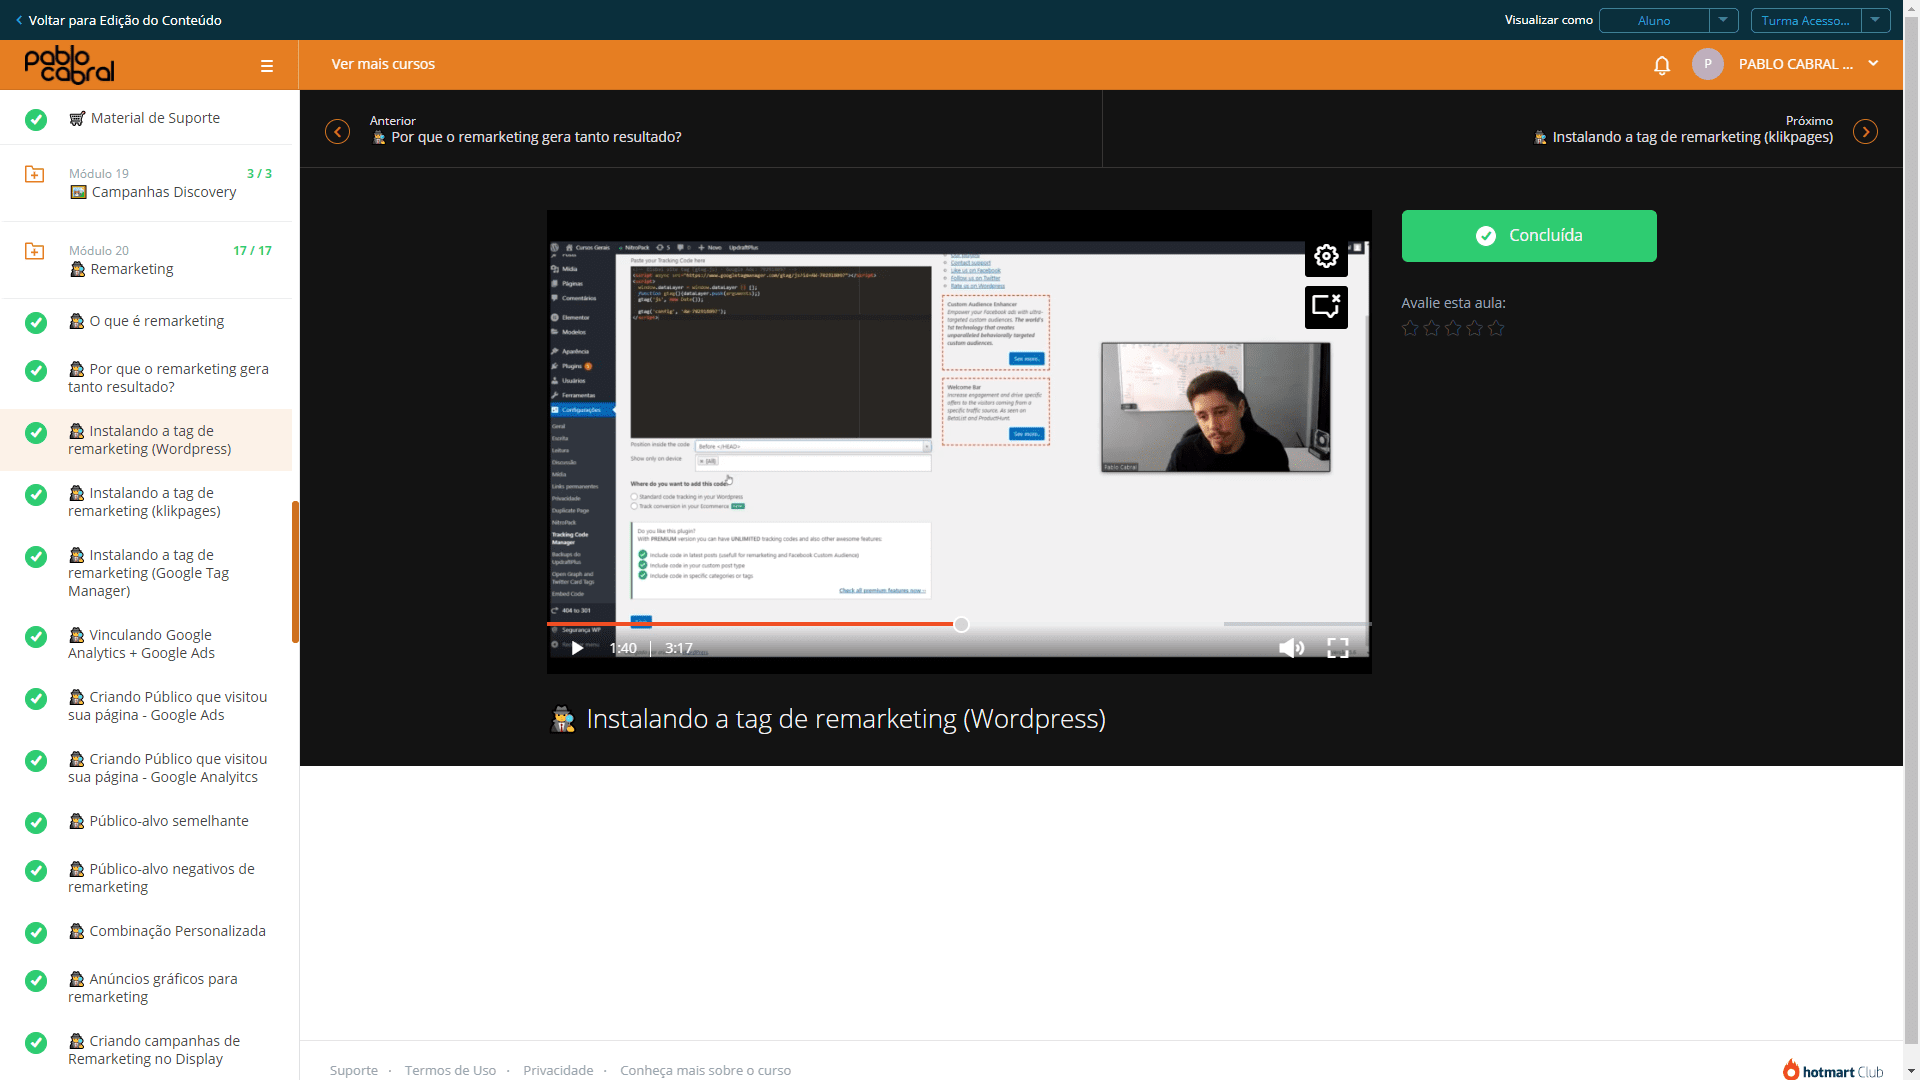Expand Módulo 19 Campanhas Discovery

point(148,183)
